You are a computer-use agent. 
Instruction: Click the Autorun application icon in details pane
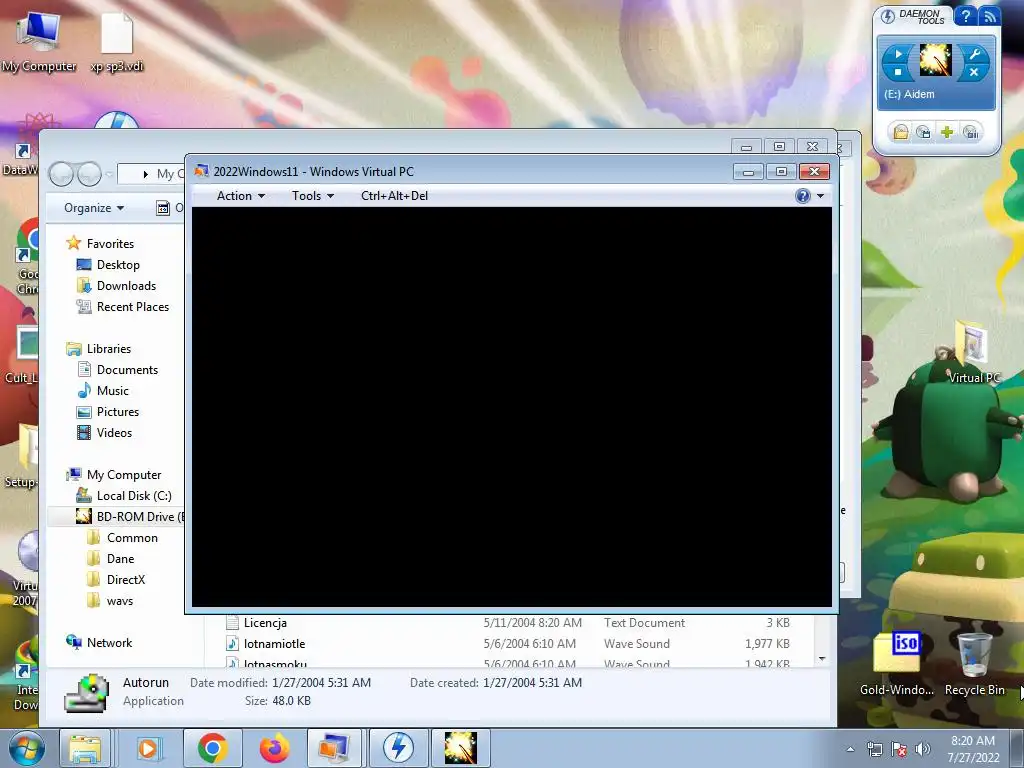click(87, 692)
